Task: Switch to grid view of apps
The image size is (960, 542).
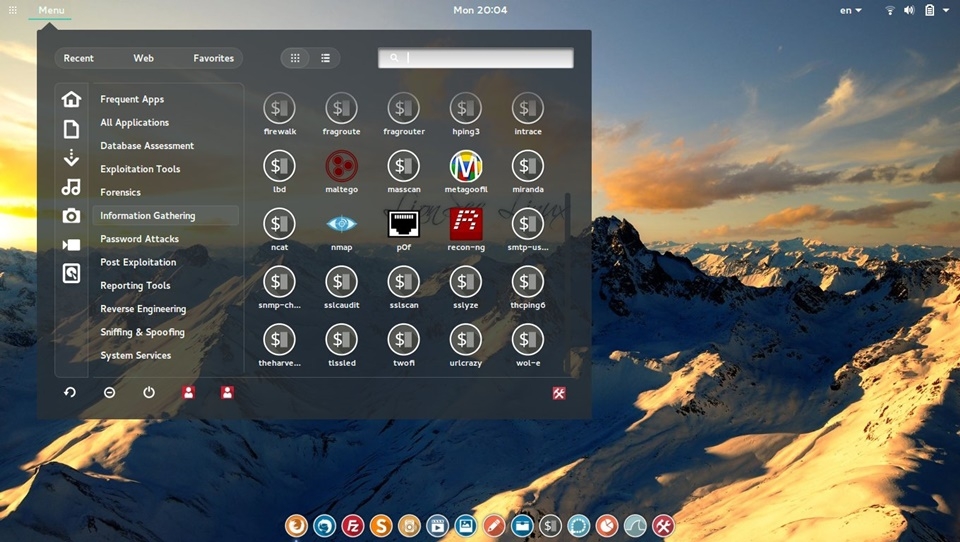Action: click(x=295, y=58)
